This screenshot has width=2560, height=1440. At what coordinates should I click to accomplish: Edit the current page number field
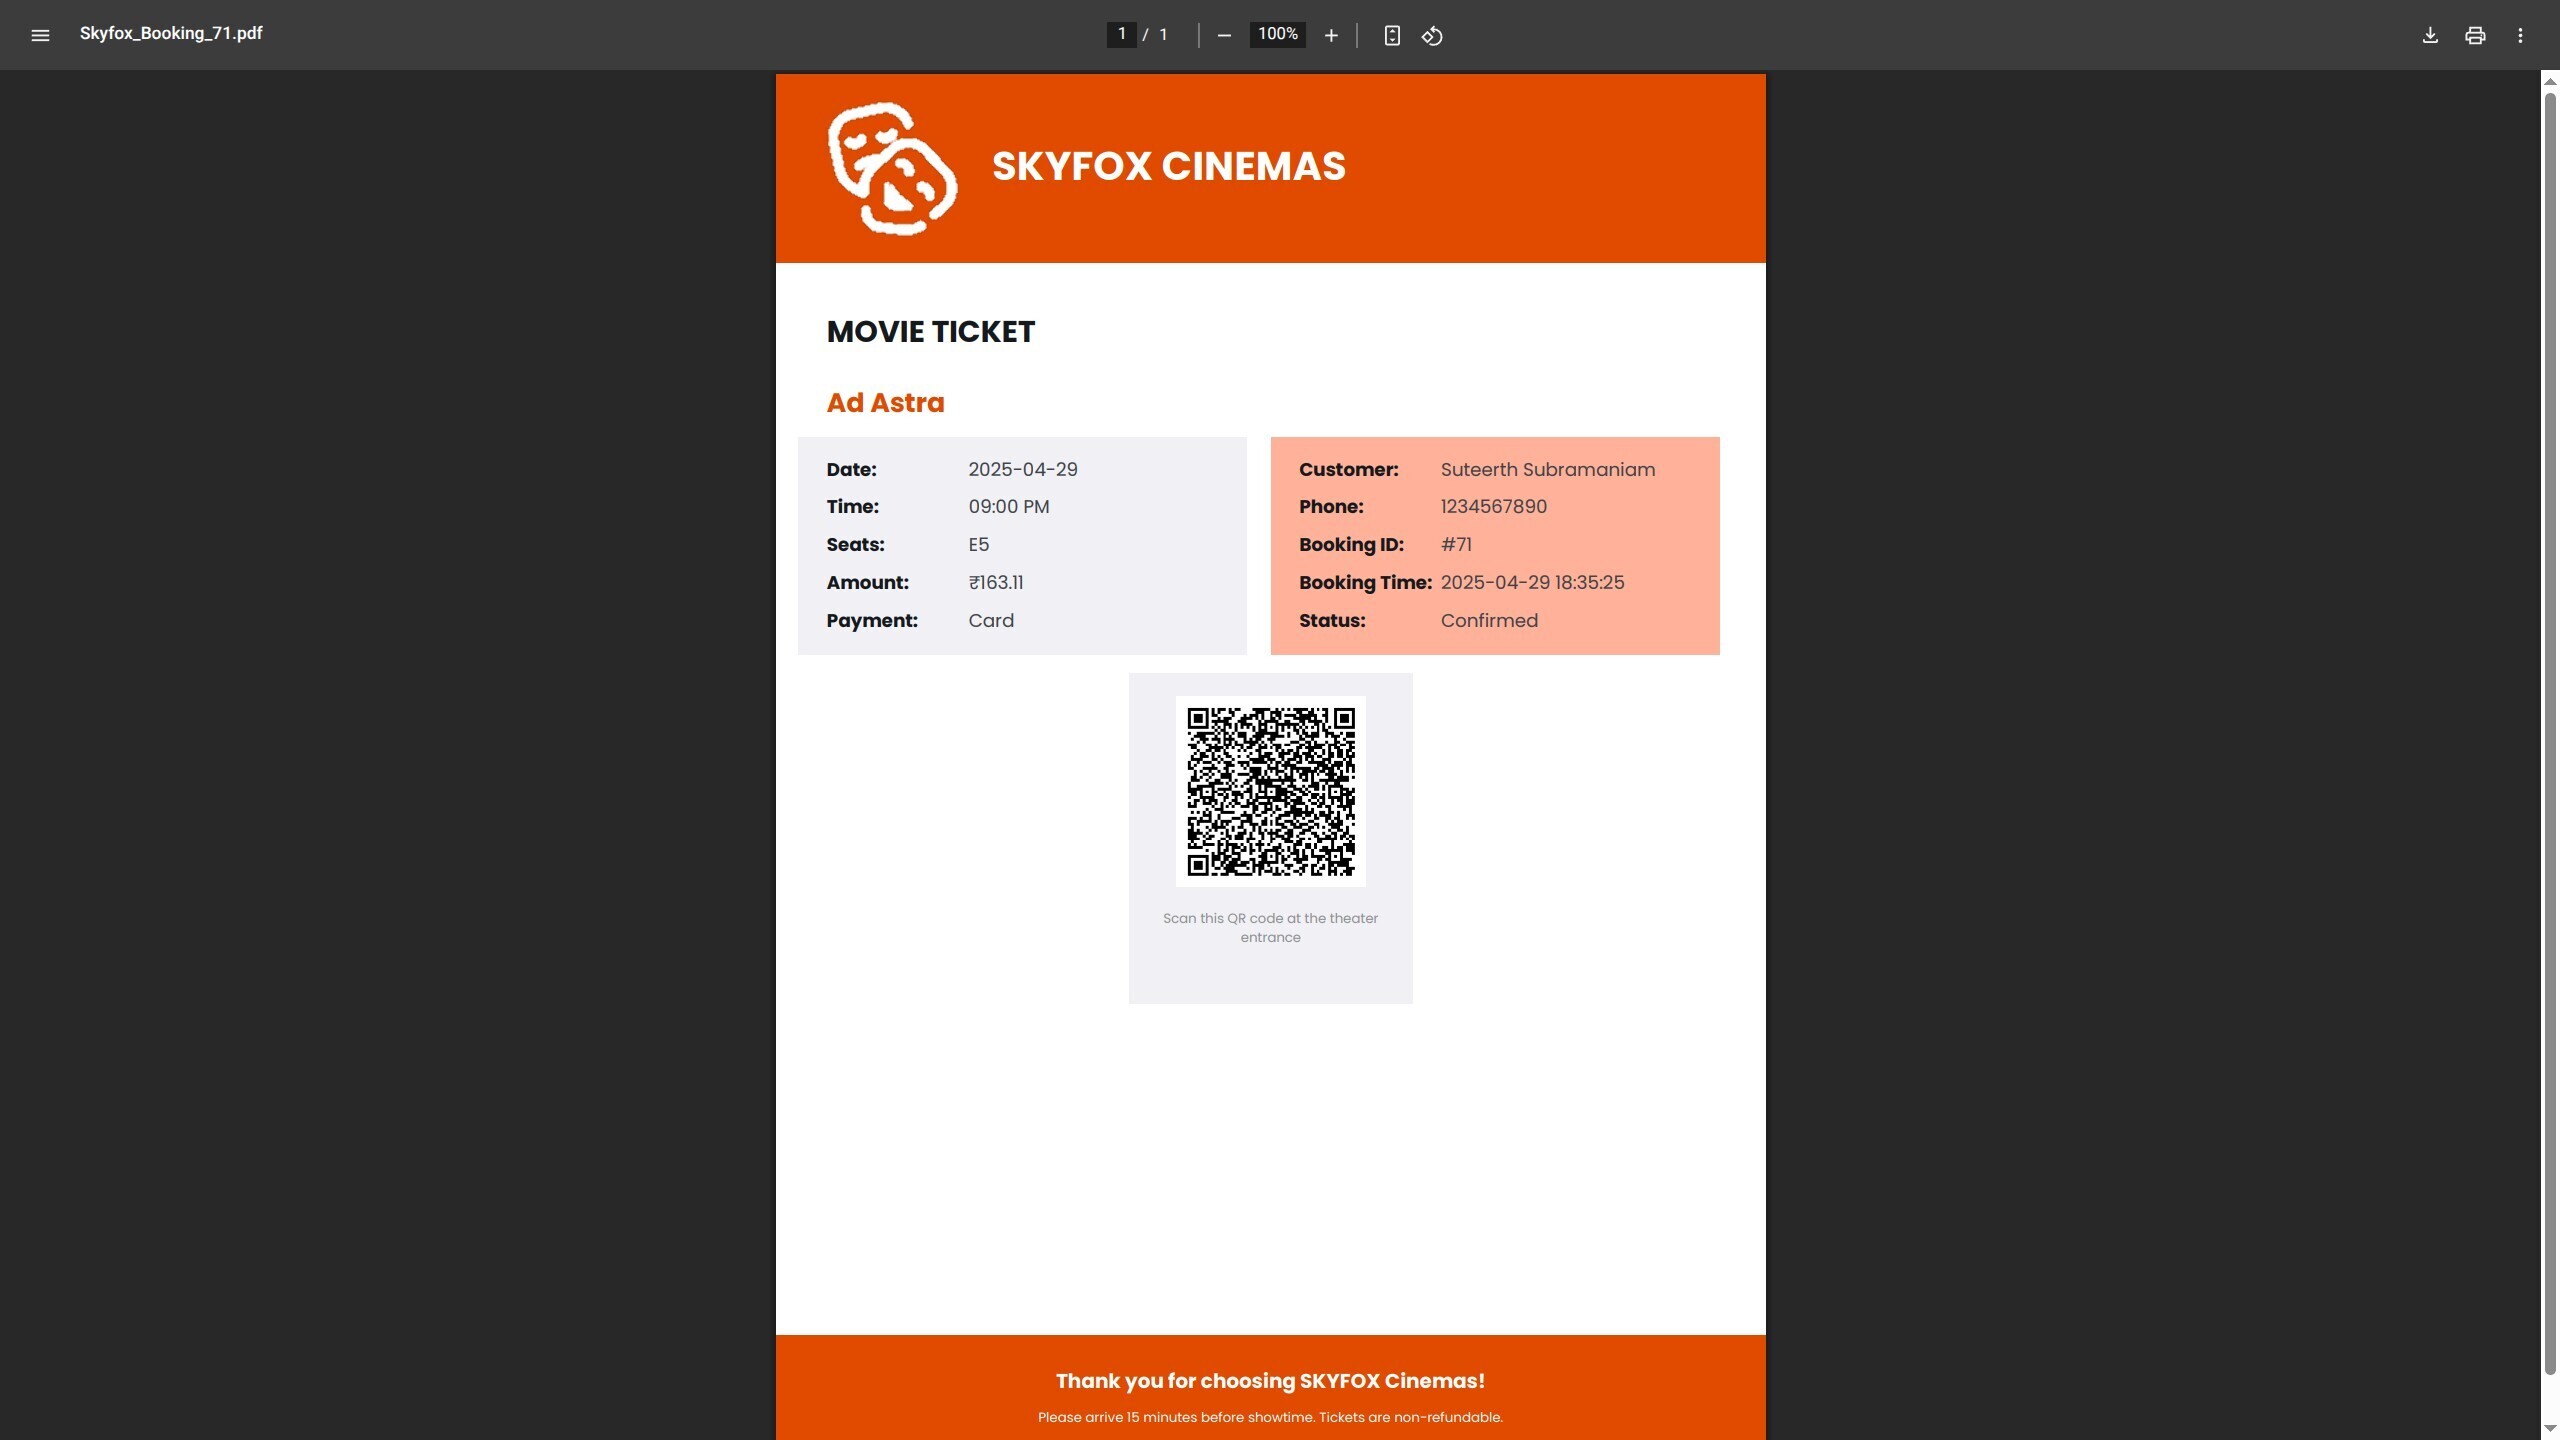tap(1121, 34)
